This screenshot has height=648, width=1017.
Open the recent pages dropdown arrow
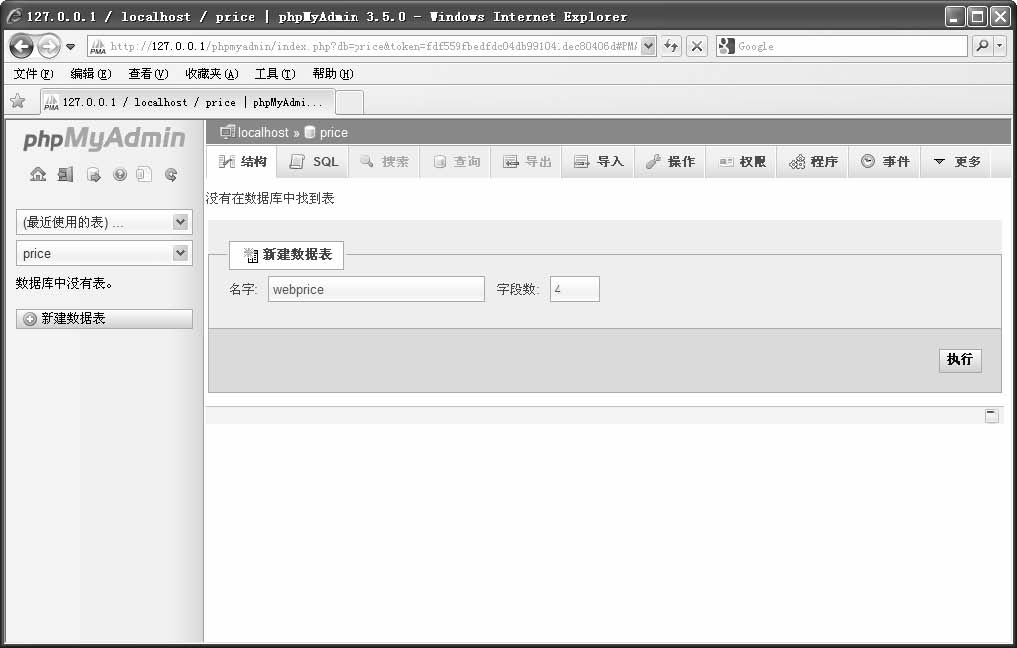click(x=70, y=47)
